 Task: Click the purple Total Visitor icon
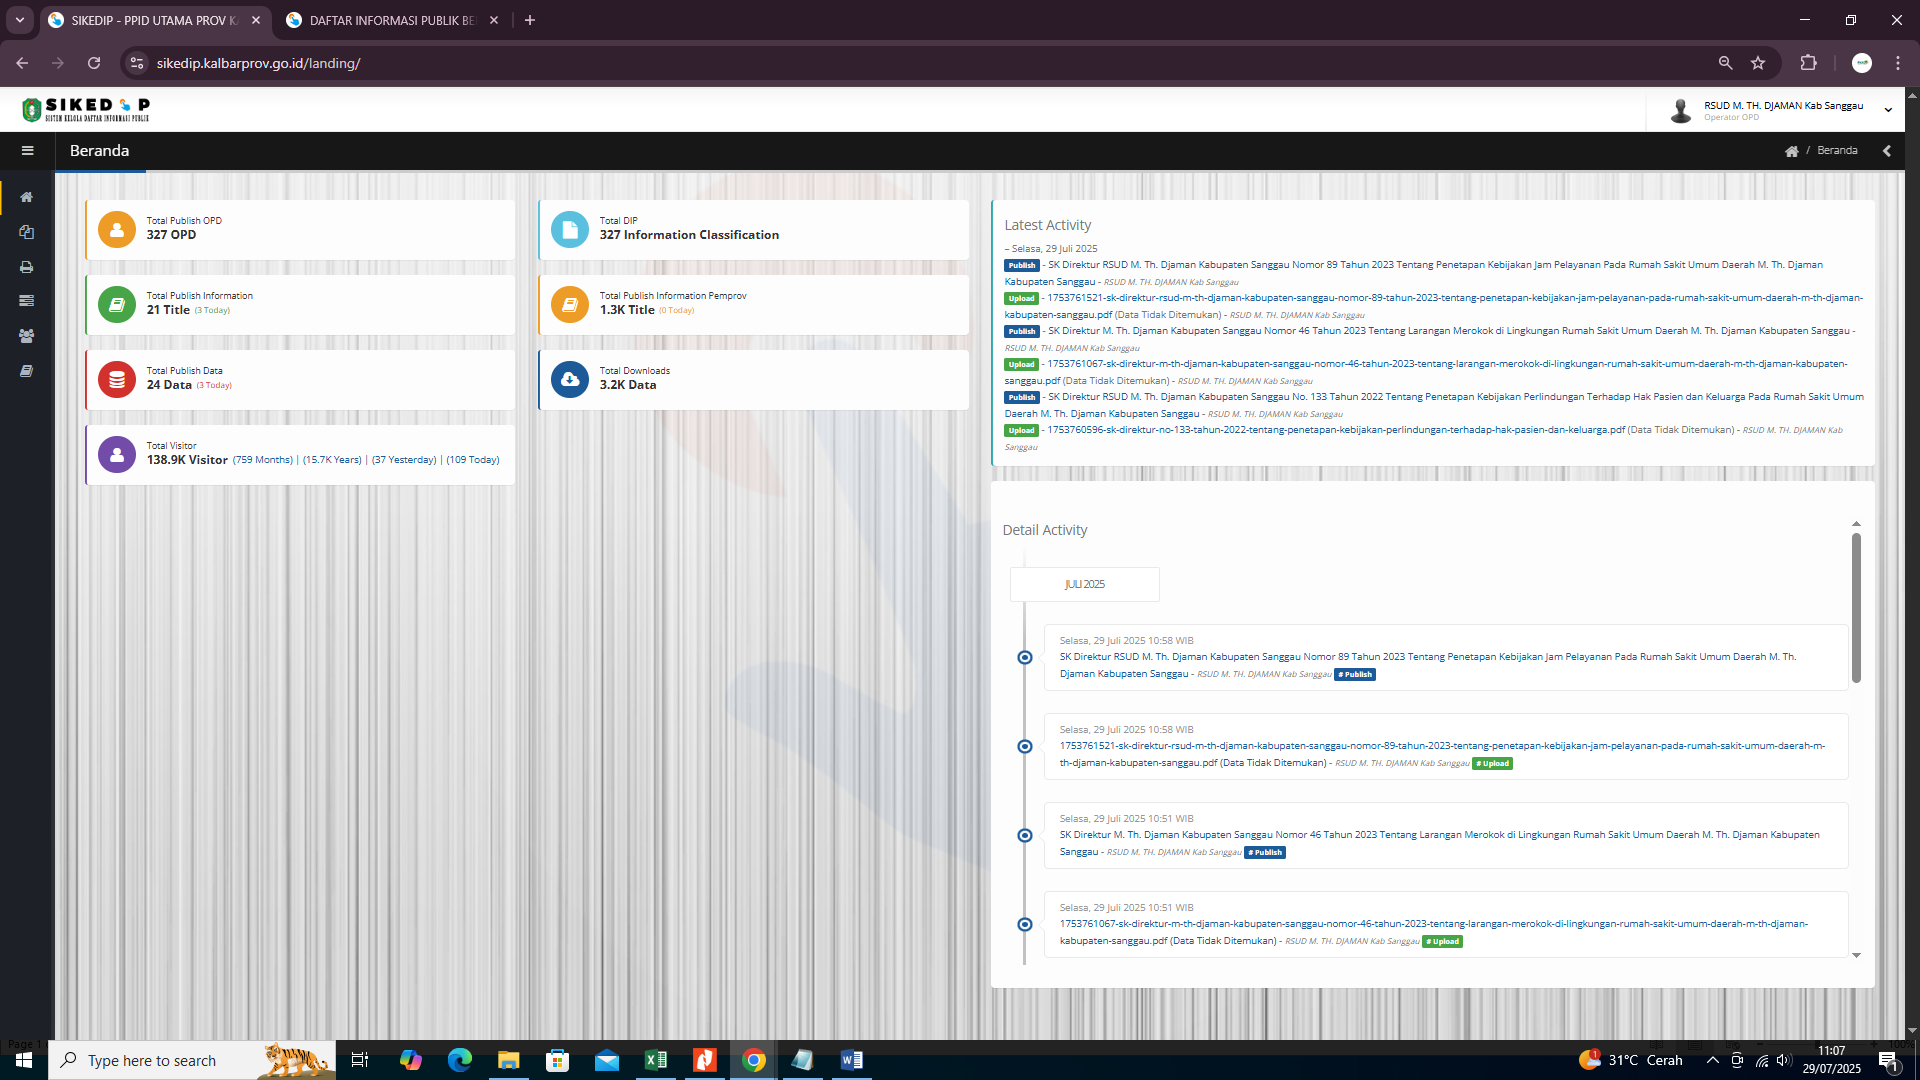pyautogui.click(x=117, y=454)
